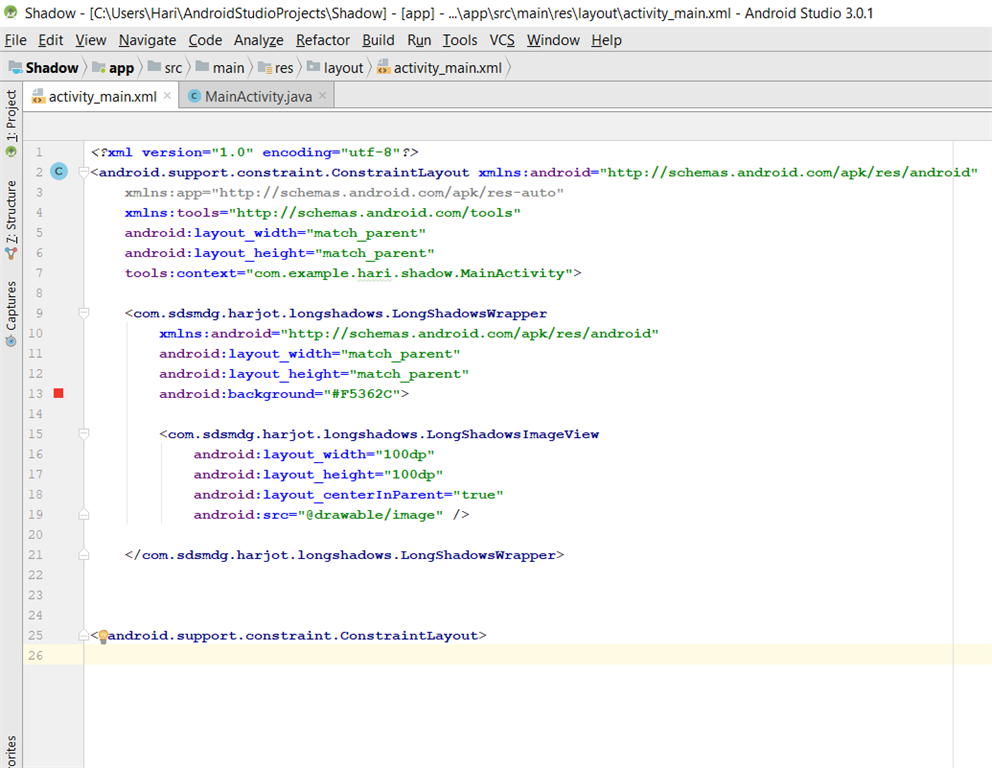Click the fold end marker on line 25
This screenshot has height=768, width=992.
[83, 635]
